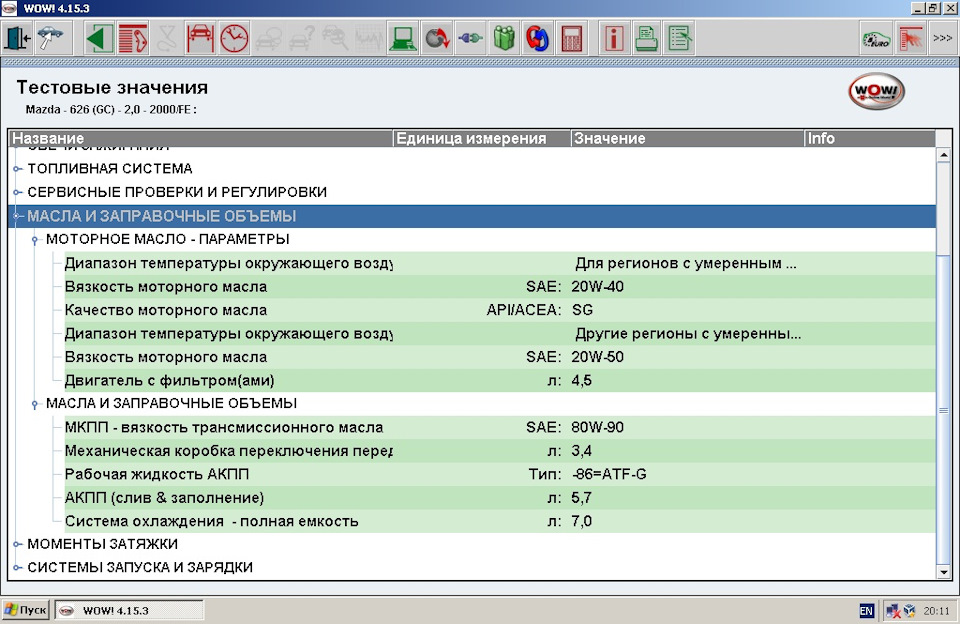
Task: Click the scrollbar down arrow
Action: pos(942,571)
